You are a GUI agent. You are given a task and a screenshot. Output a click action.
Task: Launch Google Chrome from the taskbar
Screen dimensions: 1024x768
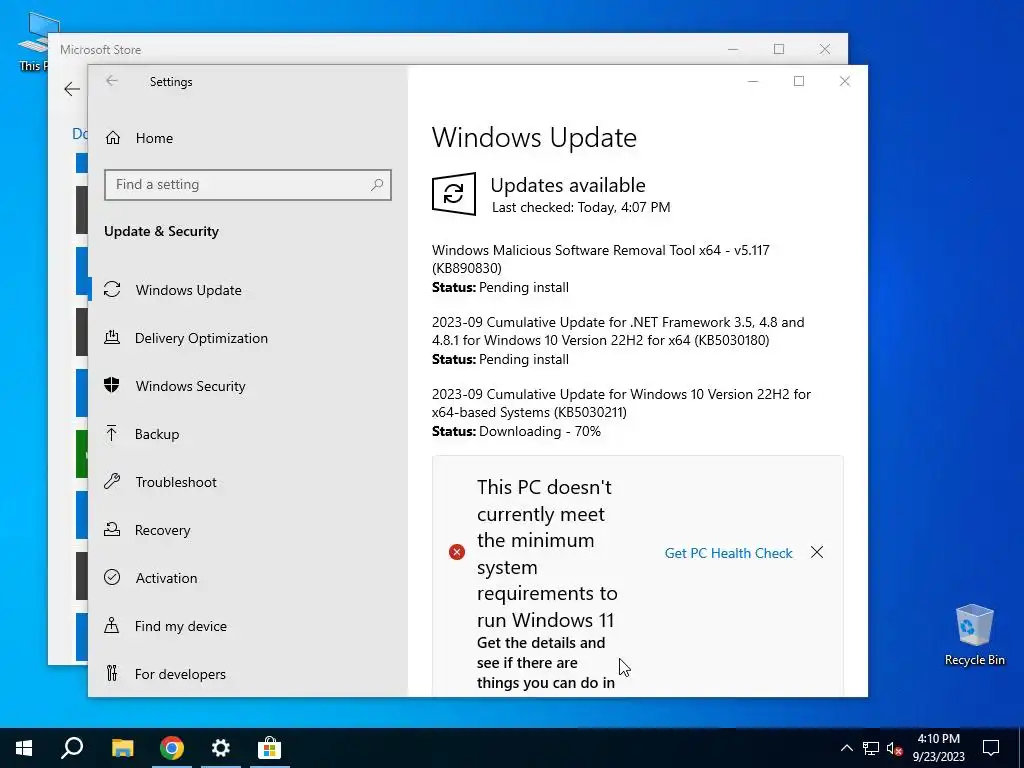pos(172,748)
